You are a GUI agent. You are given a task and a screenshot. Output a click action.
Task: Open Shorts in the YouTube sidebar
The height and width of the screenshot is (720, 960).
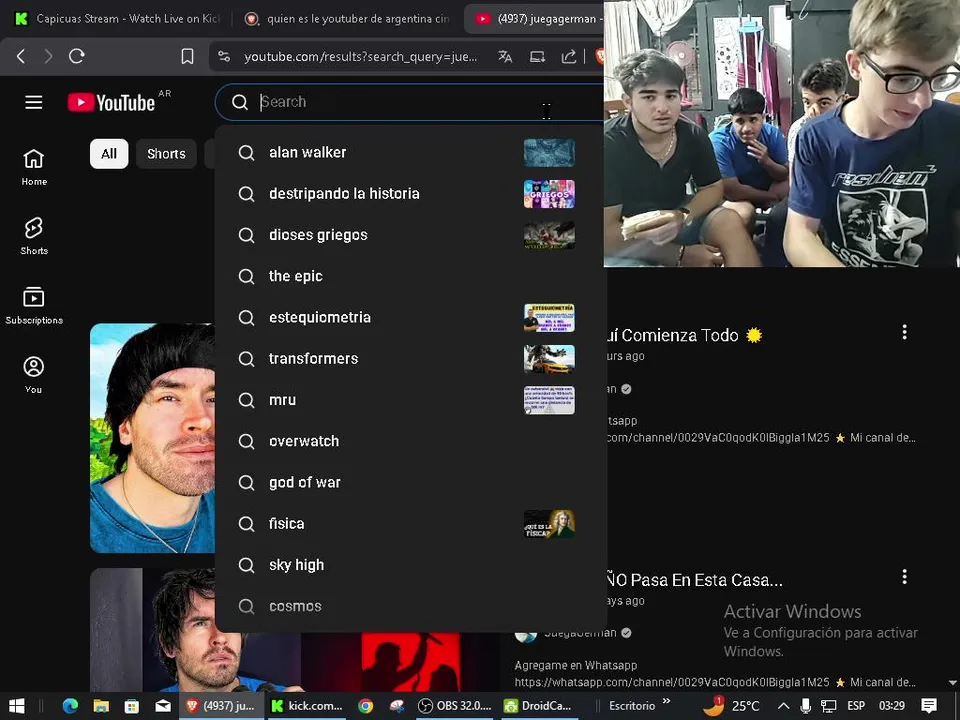[34, 236]
